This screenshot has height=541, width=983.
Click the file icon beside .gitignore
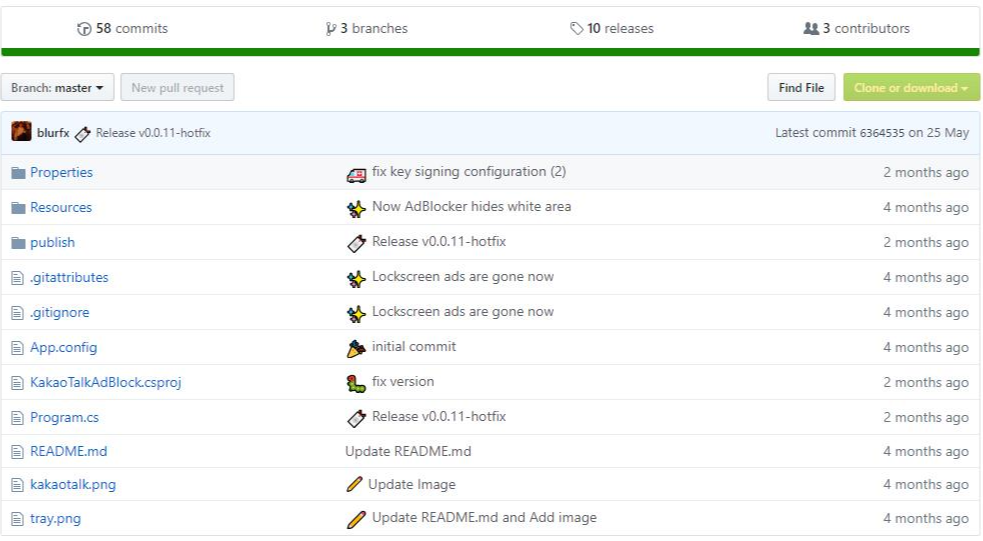18,313
